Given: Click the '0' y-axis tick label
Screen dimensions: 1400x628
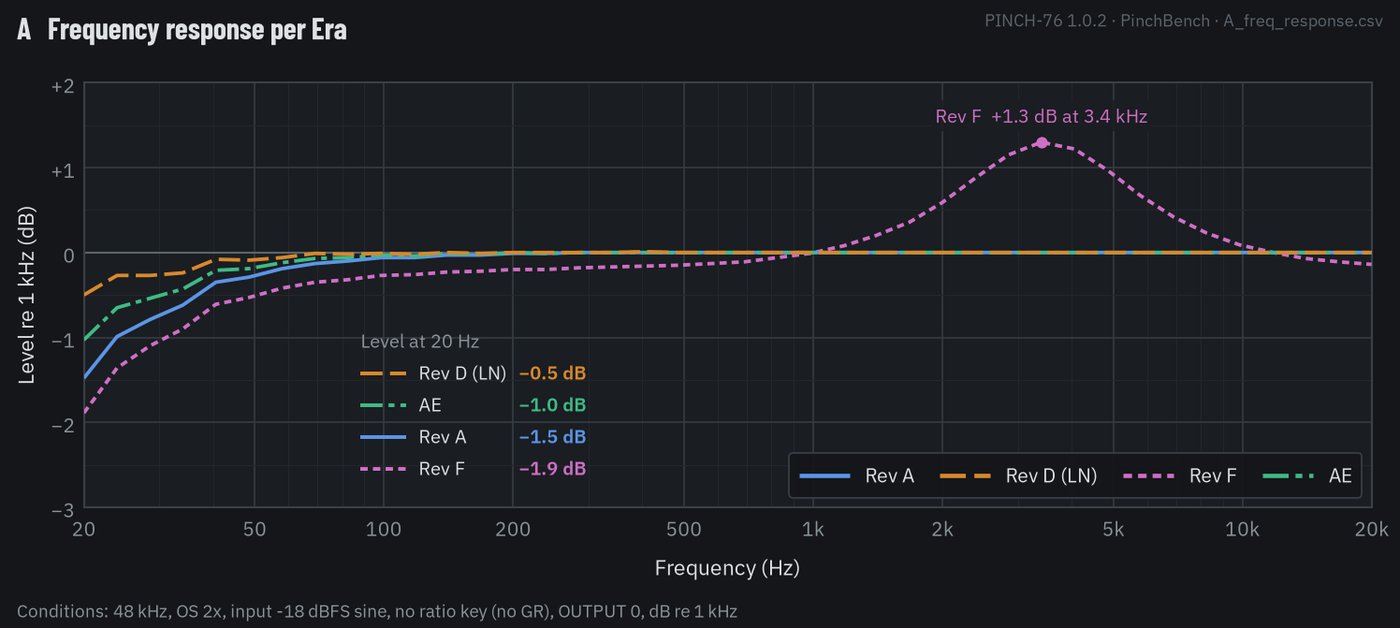Looking at the screenshot, I should [69, 254].
